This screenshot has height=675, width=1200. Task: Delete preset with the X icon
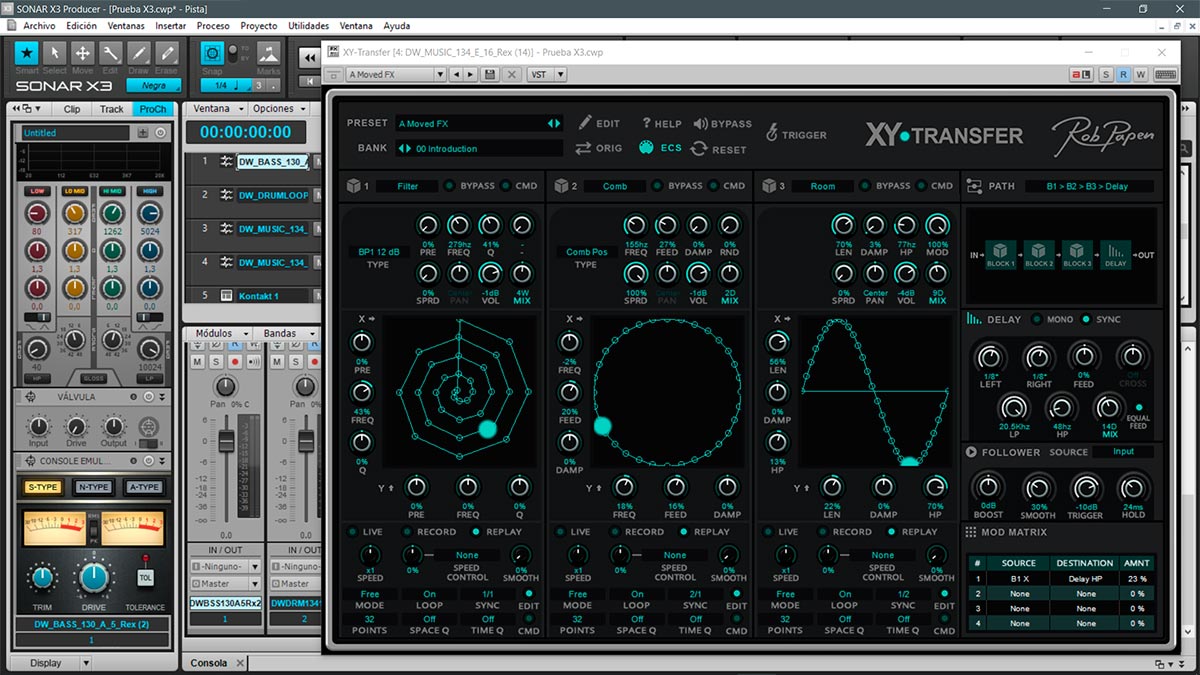click(x=513, y=74)
